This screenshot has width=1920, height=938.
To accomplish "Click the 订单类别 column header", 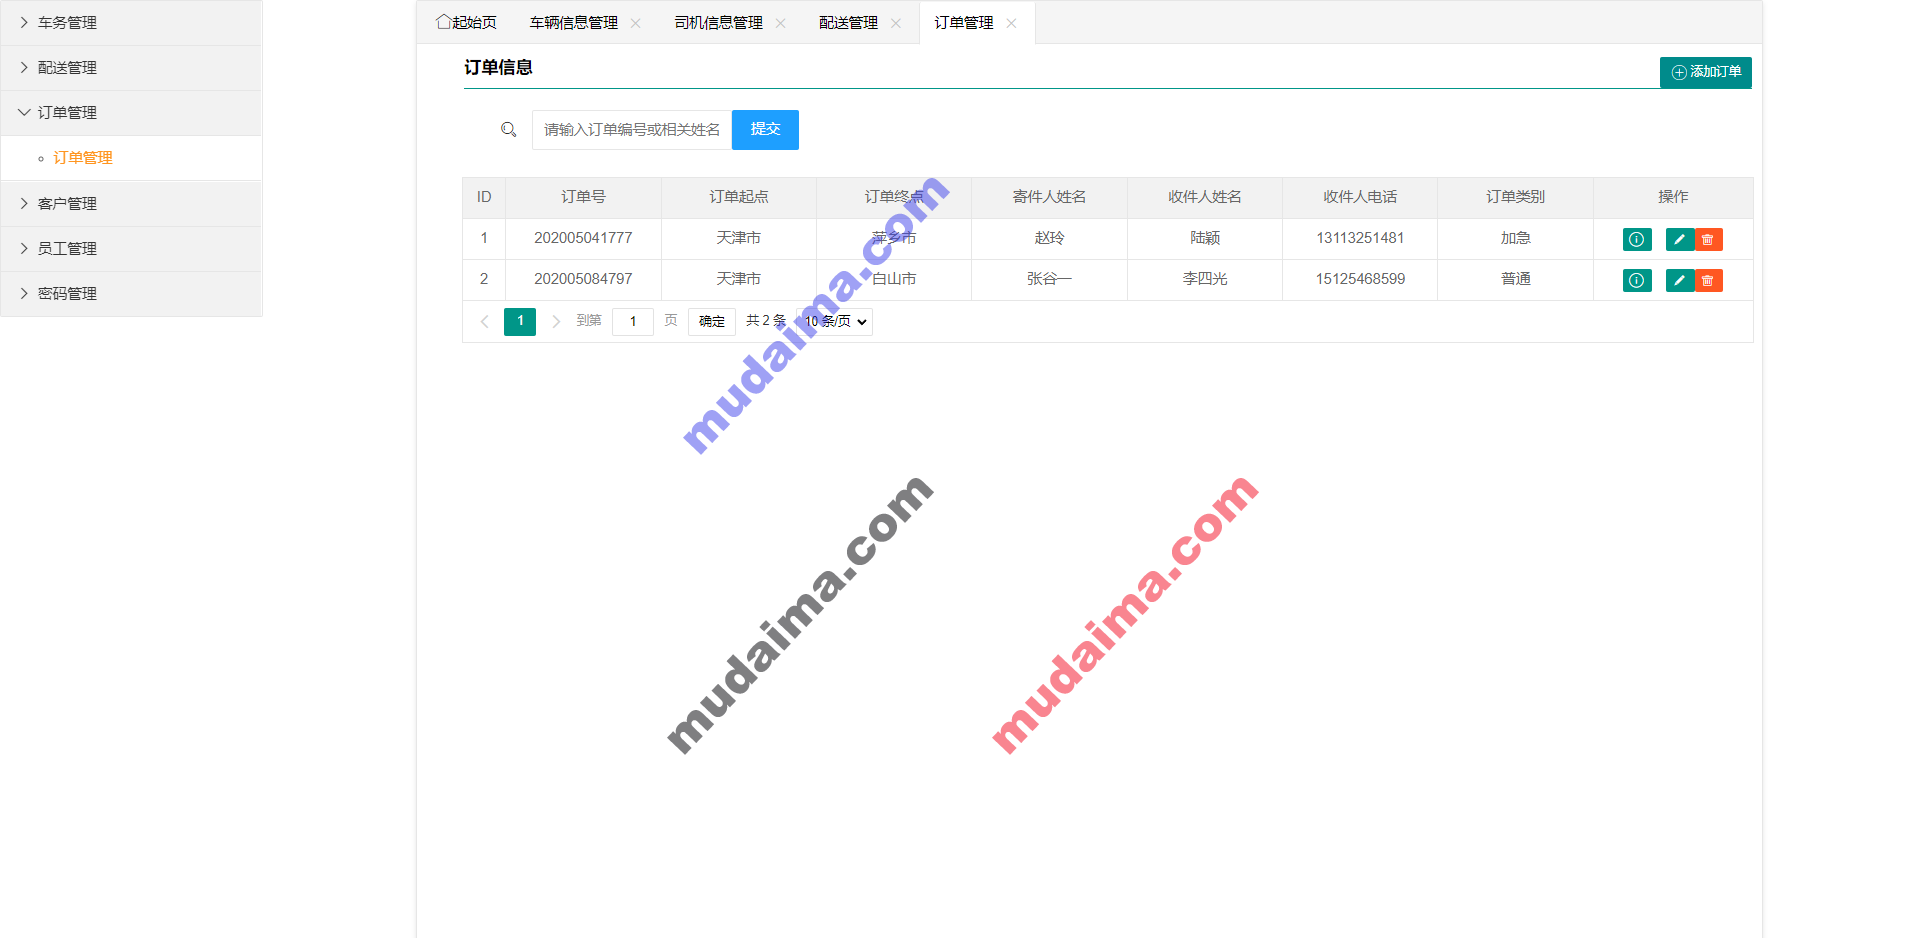I will click(x=1515, y=197).
